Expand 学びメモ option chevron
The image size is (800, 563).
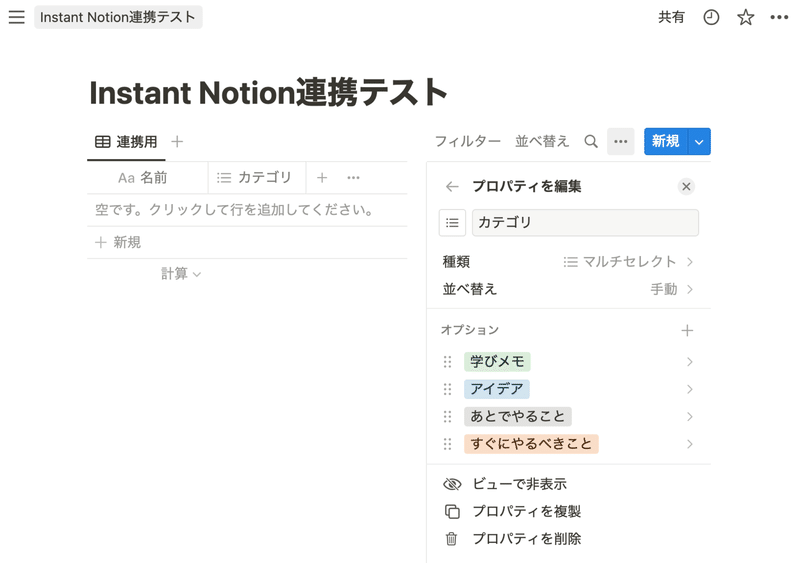pos(689,362)
